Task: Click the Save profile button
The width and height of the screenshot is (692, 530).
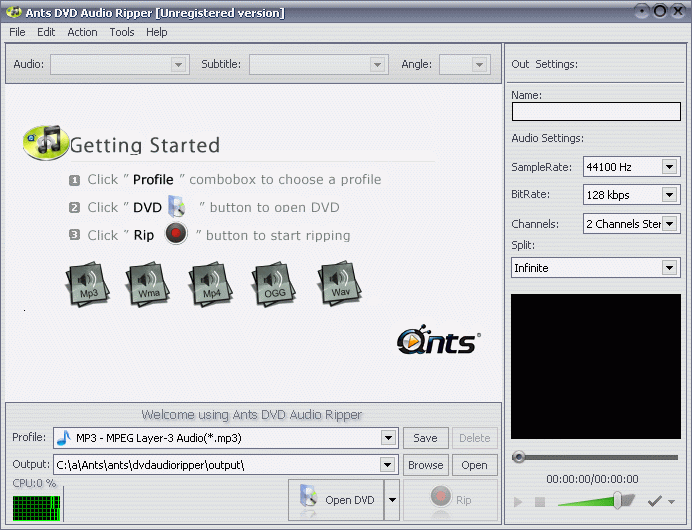Action: 425,438
